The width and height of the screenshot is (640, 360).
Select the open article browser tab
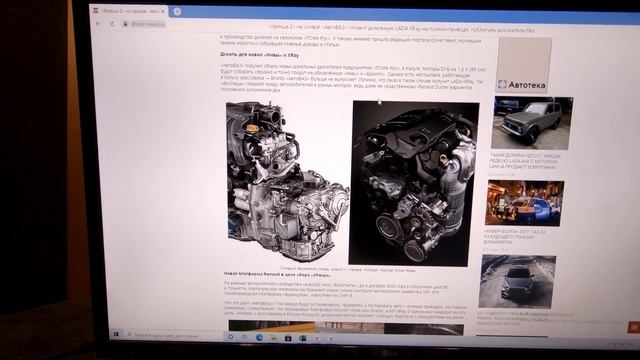tap(129, 11)
